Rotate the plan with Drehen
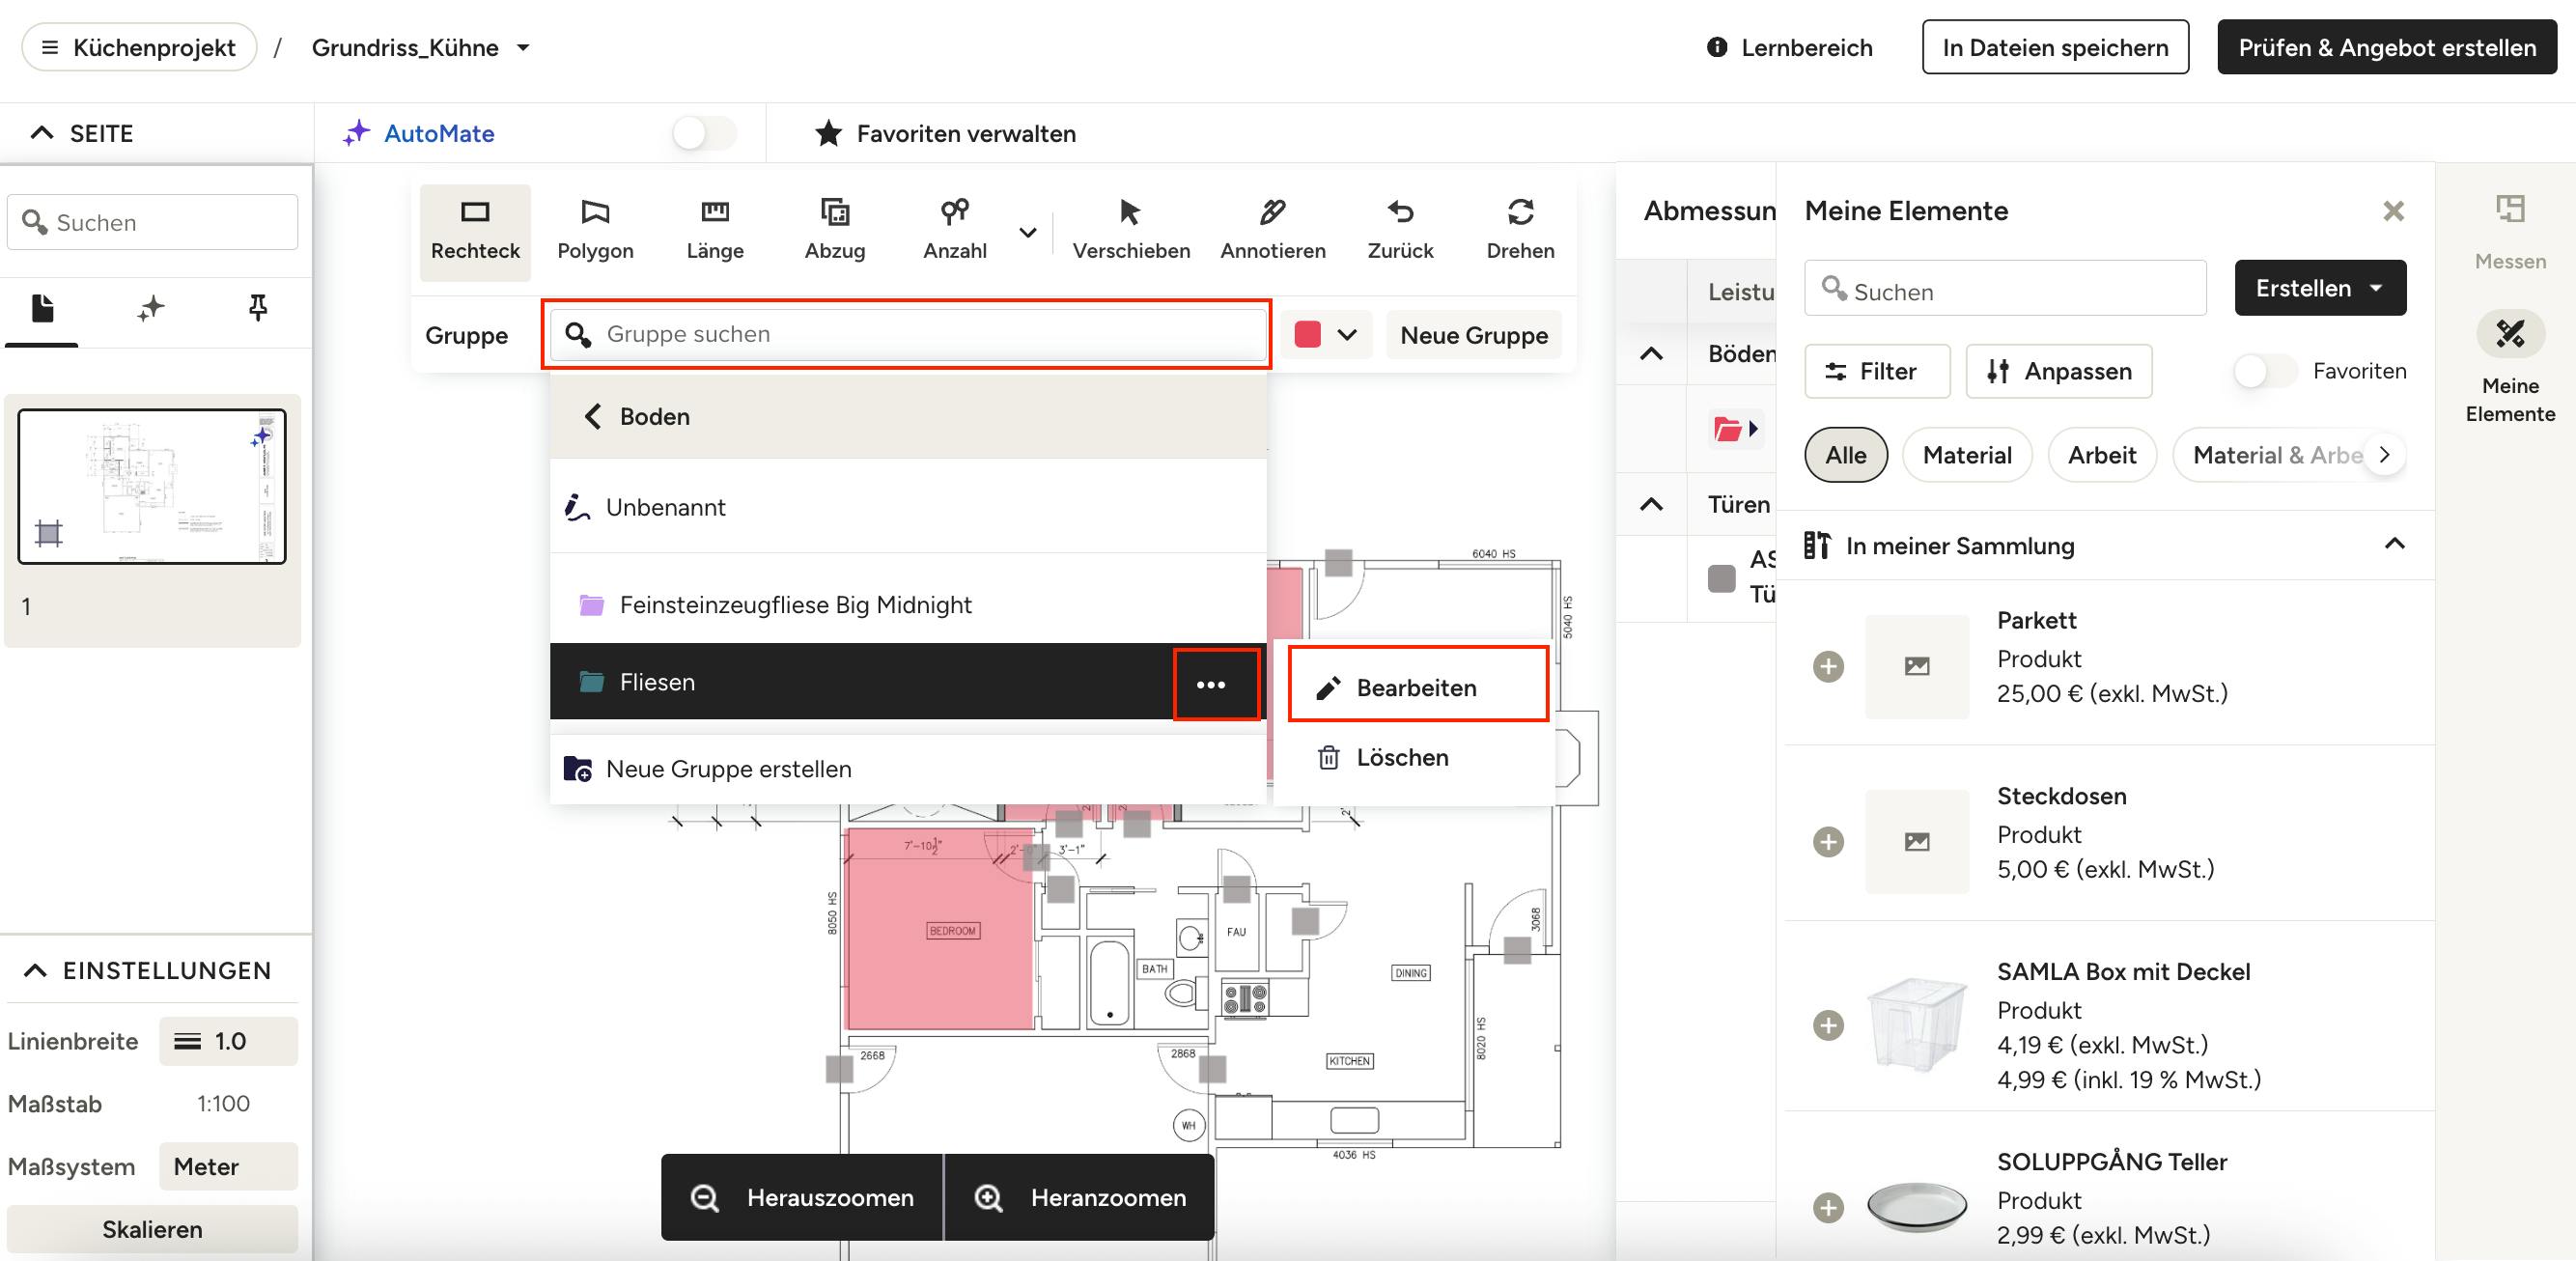 pyautogui.click(x=1520, y=231)
